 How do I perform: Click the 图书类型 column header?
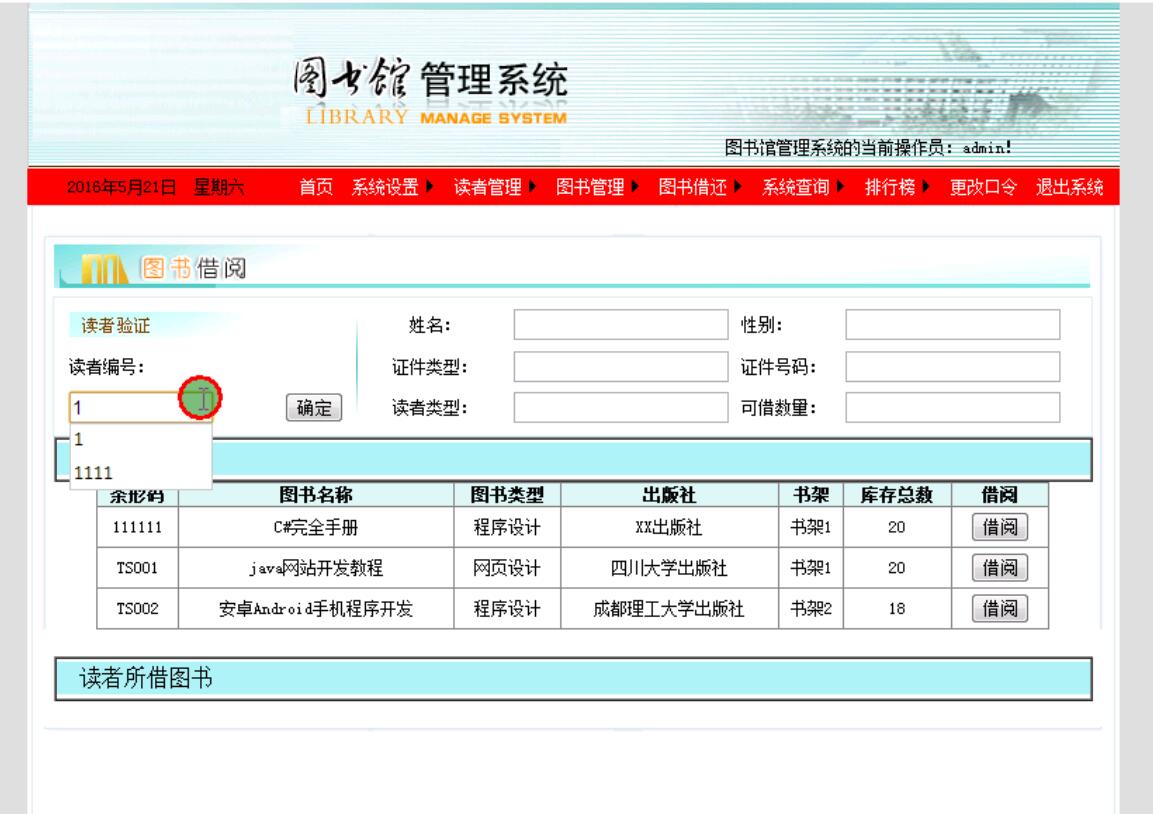click(x=507, y=495)
